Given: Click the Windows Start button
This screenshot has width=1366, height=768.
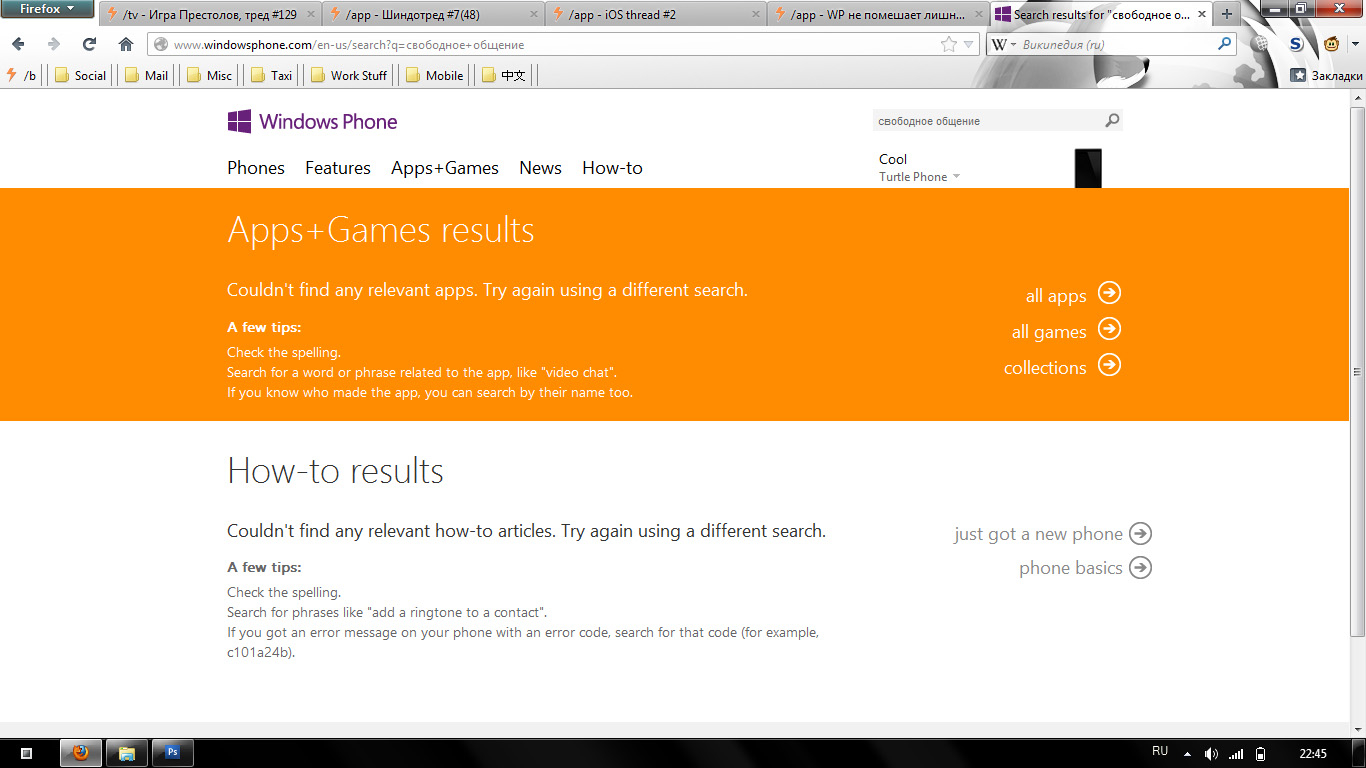Looking at the screenshot, I should [26, 753].
